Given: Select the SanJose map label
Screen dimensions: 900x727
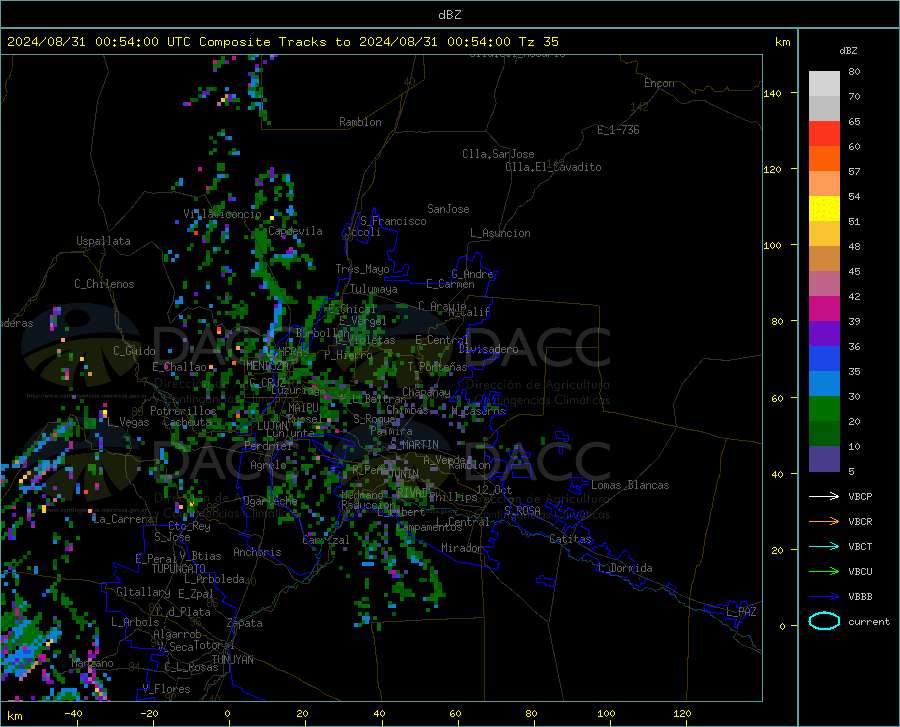Looking at the screenshot, I should [448, 209].
